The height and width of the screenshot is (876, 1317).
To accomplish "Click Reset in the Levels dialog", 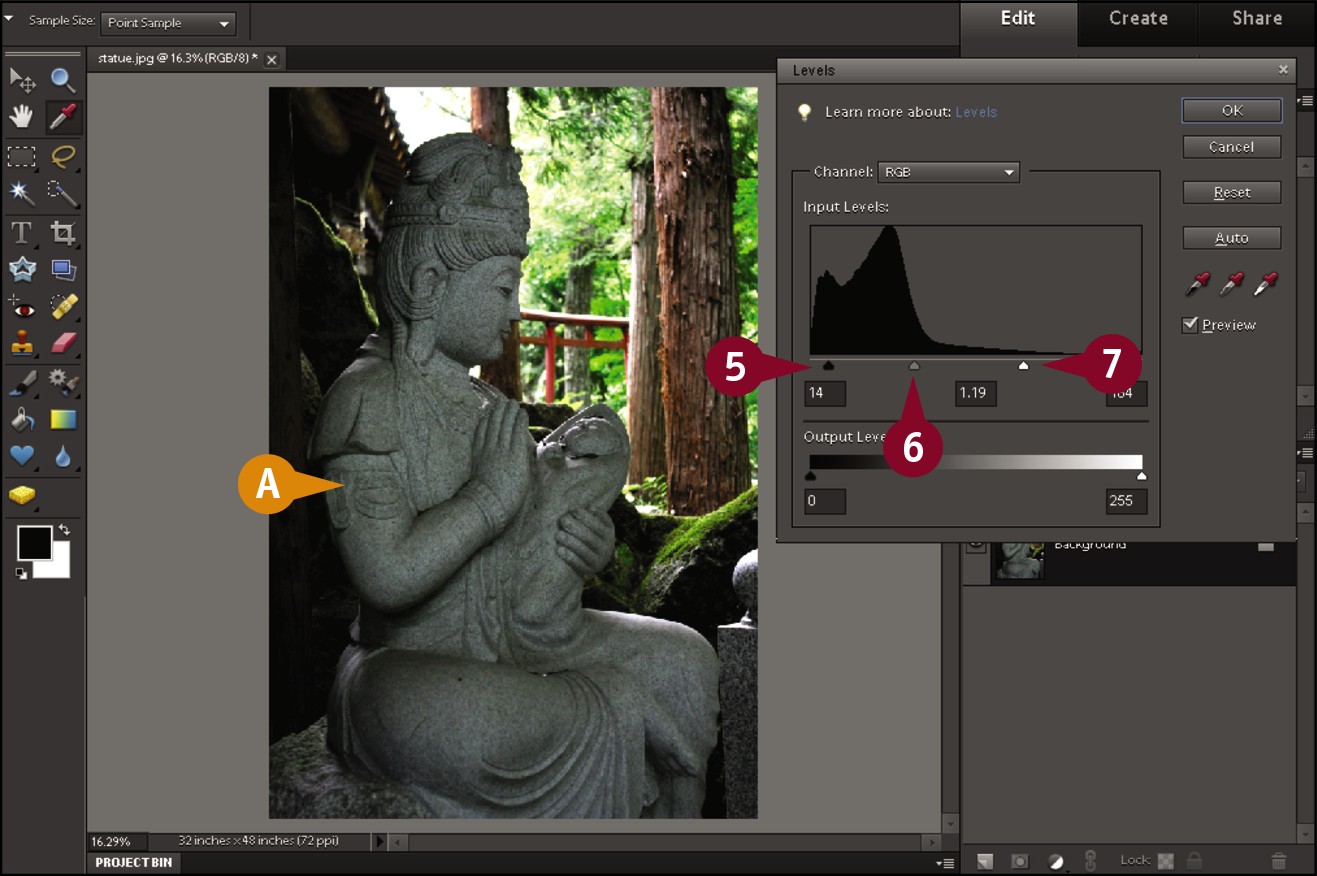I will 1232,192.
